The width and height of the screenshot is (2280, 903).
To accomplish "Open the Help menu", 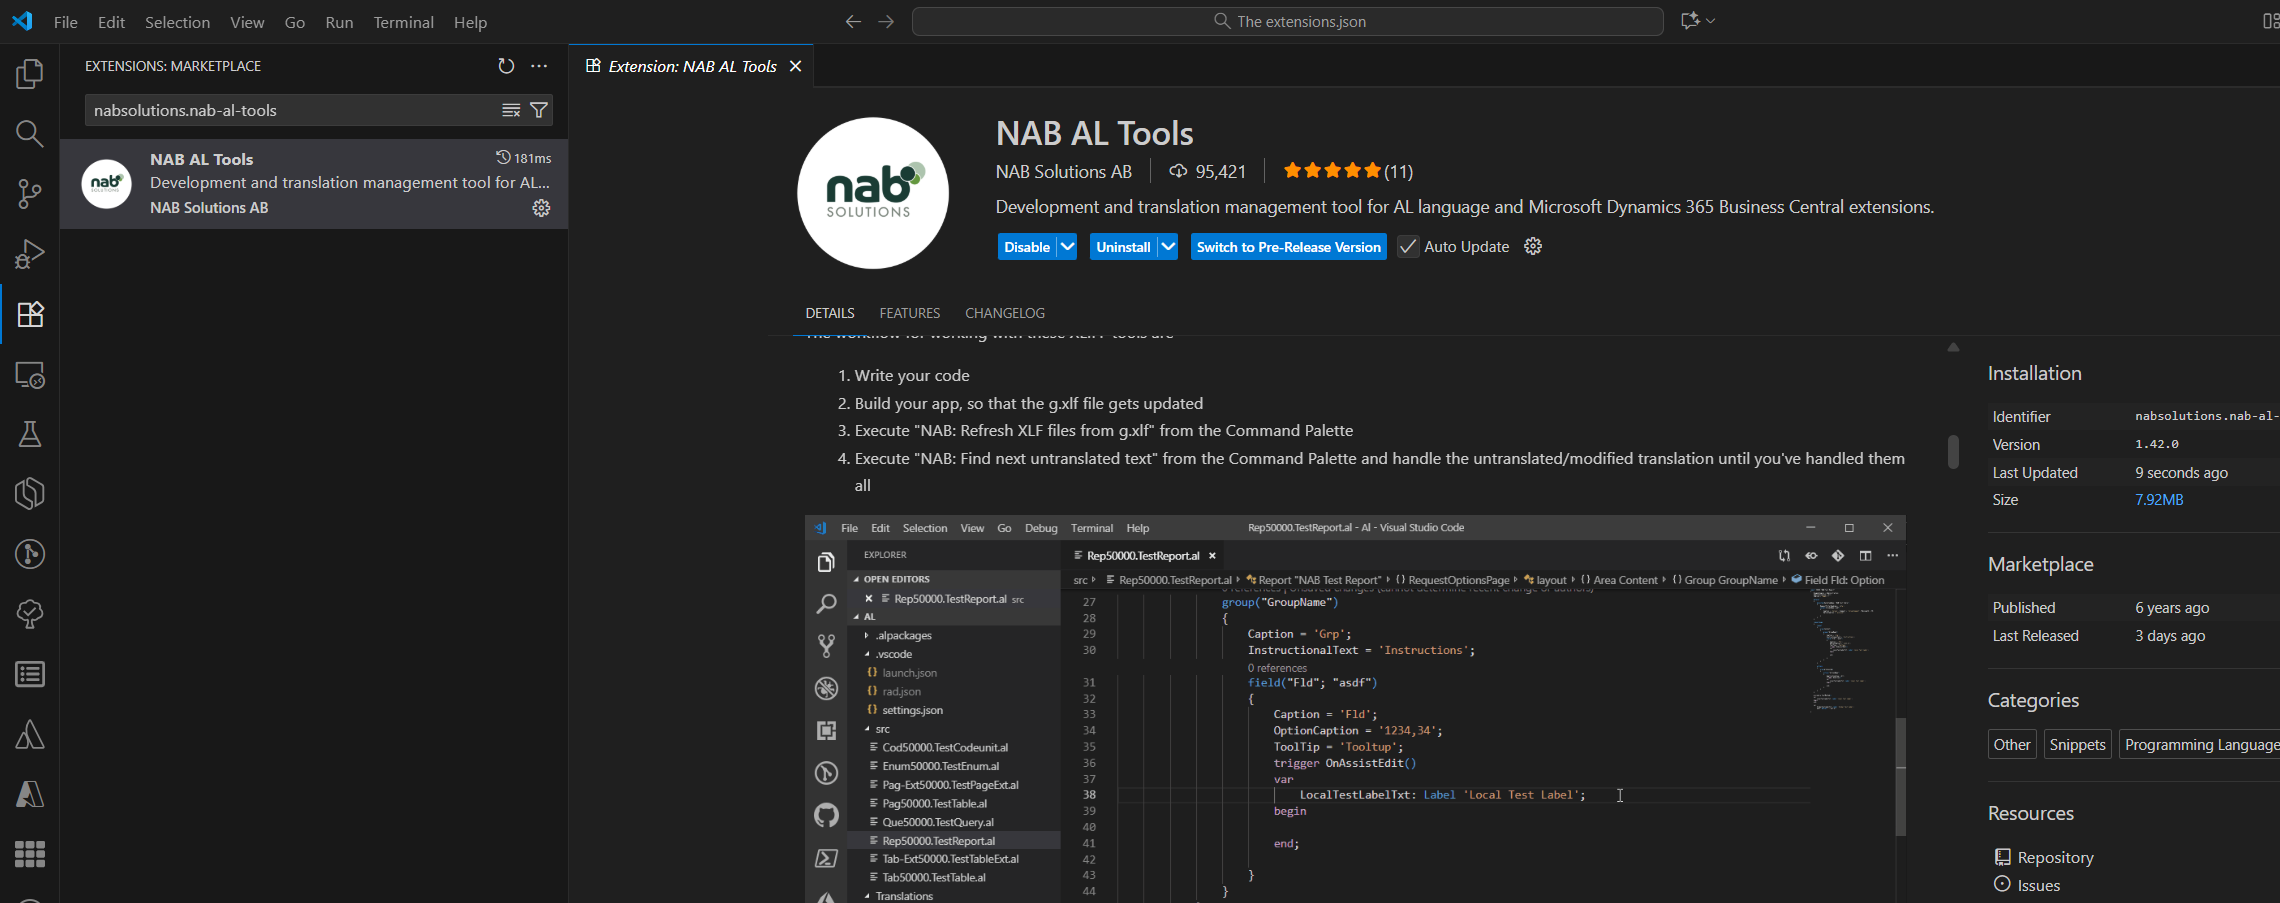I will [x=470, y=22].
